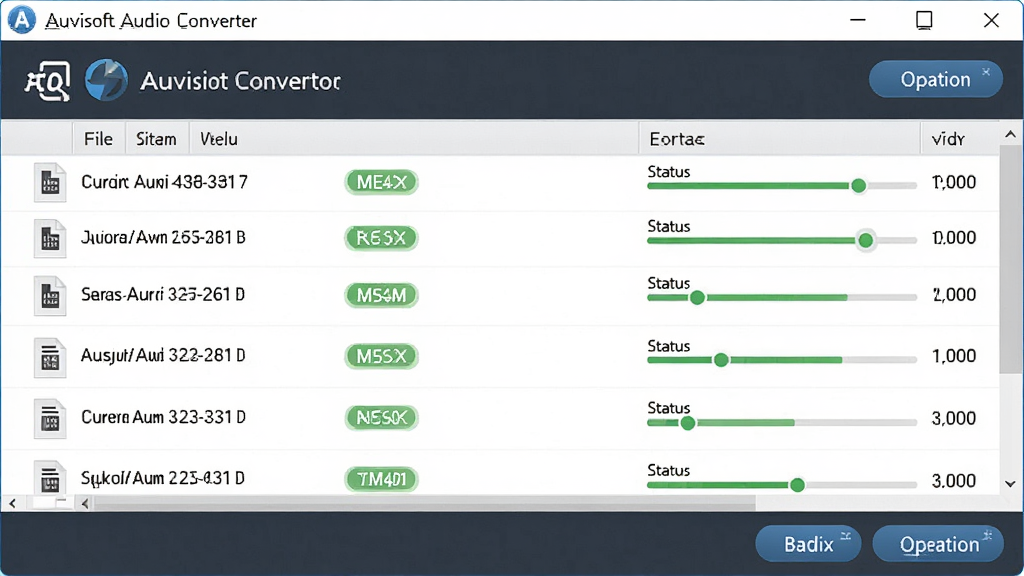Maximize the Auvisoft Audio Converter window
This screenshot has height=576, width=1024.
[x=924, y=20]
